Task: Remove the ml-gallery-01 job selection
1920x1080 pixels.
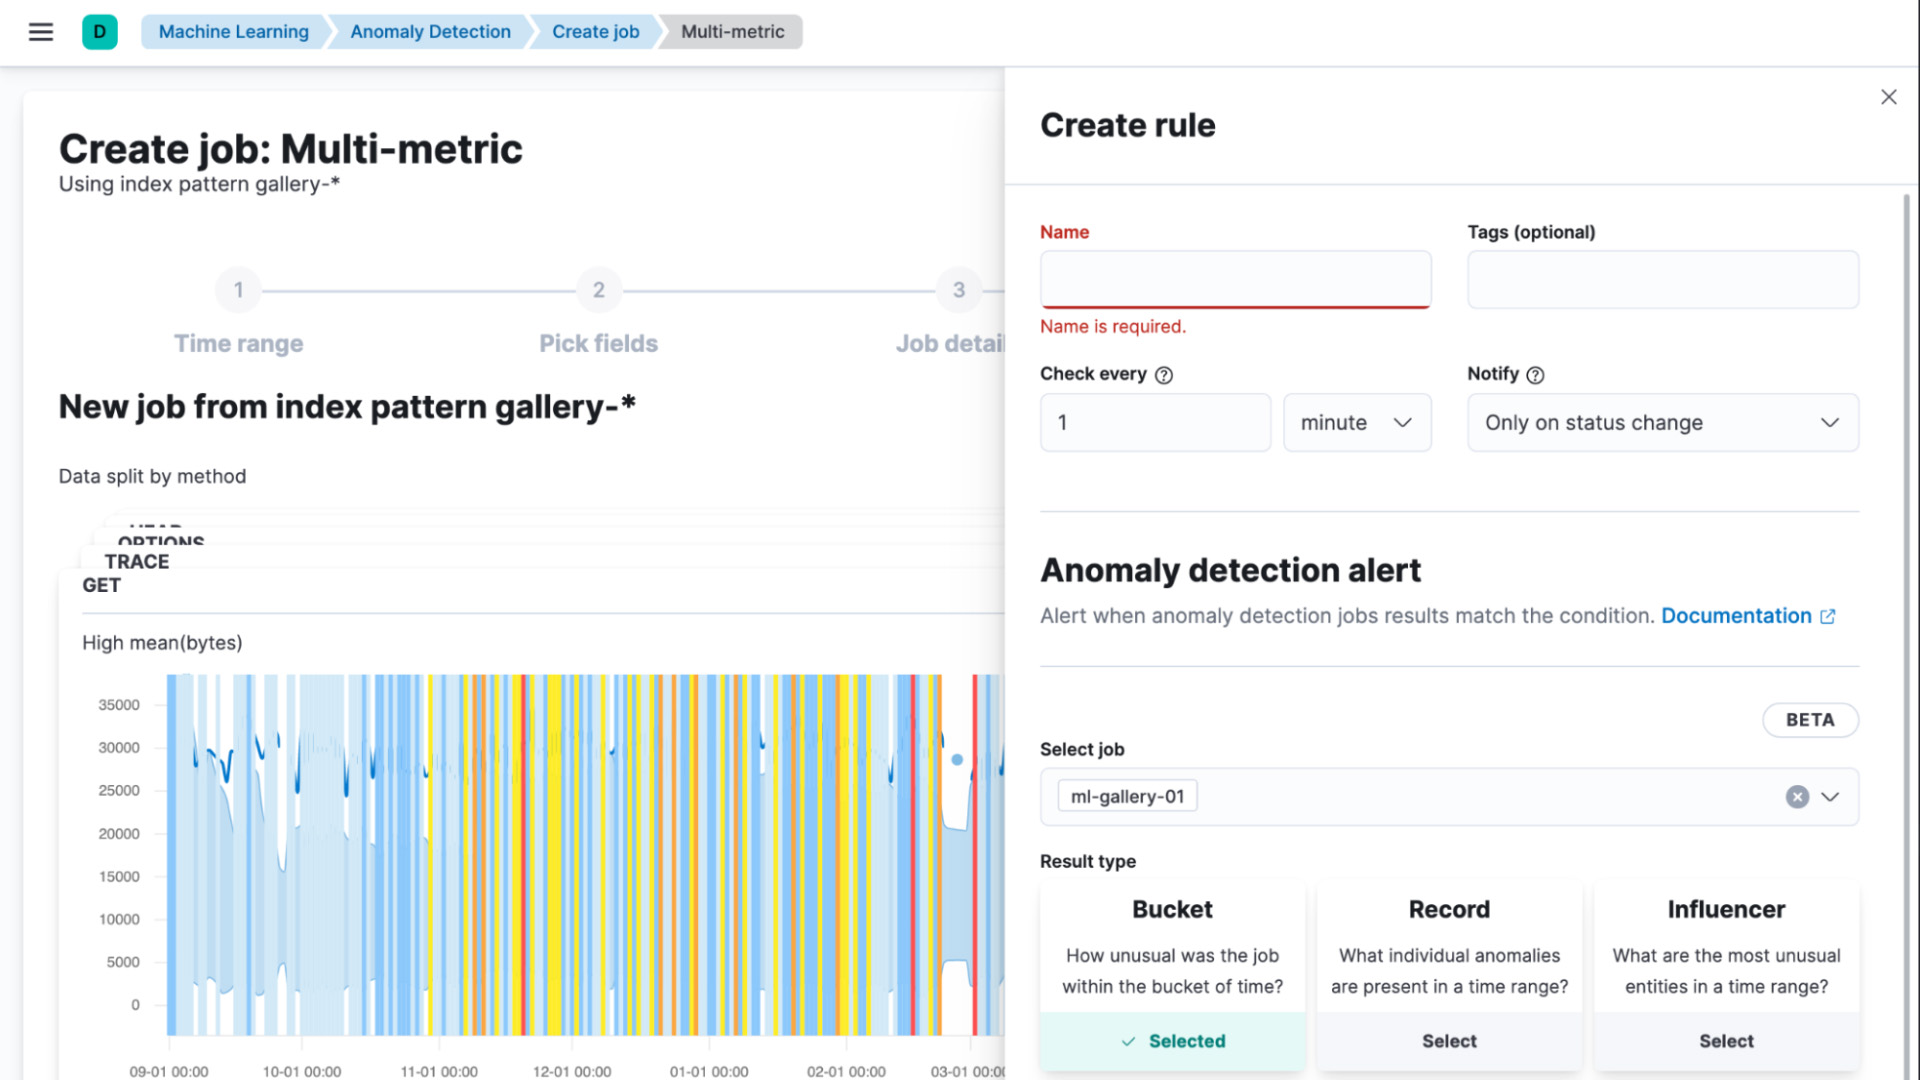Action: click(x=1797, y=796)
